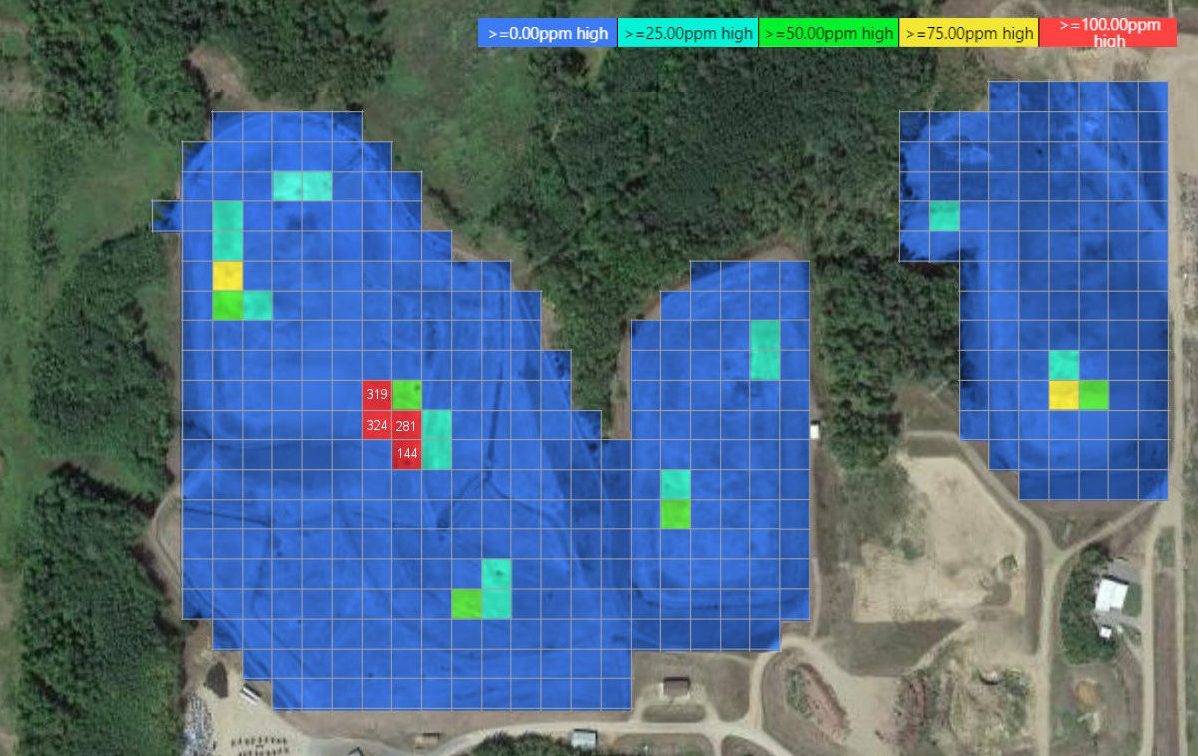Click the red grid cell labeled 281
Viewport: 1198px width, 756px height.
(x=406, y=425)
